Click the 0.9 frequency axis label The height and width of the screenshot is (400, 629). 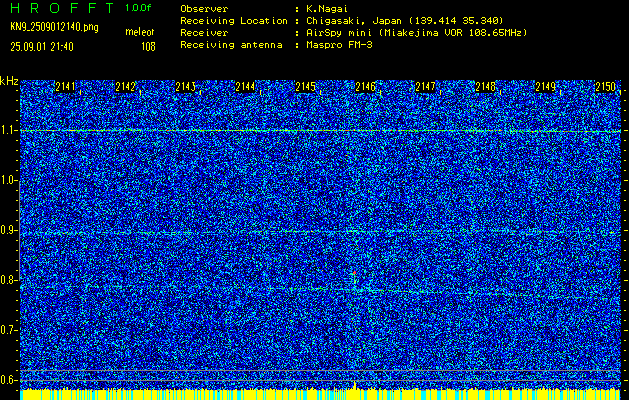pos(8,230)
